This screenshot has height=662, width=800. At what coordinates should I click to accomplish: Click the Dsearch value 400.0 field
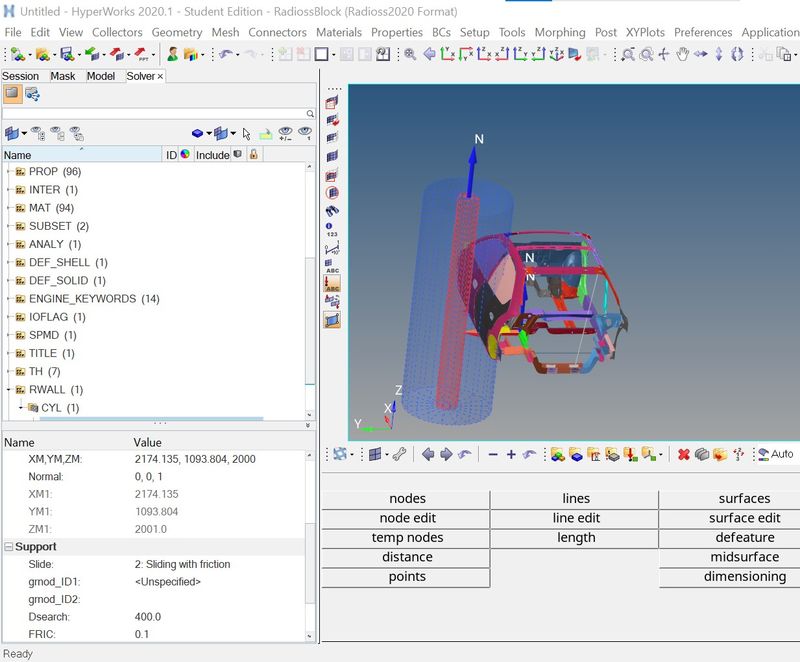[218, 617]
